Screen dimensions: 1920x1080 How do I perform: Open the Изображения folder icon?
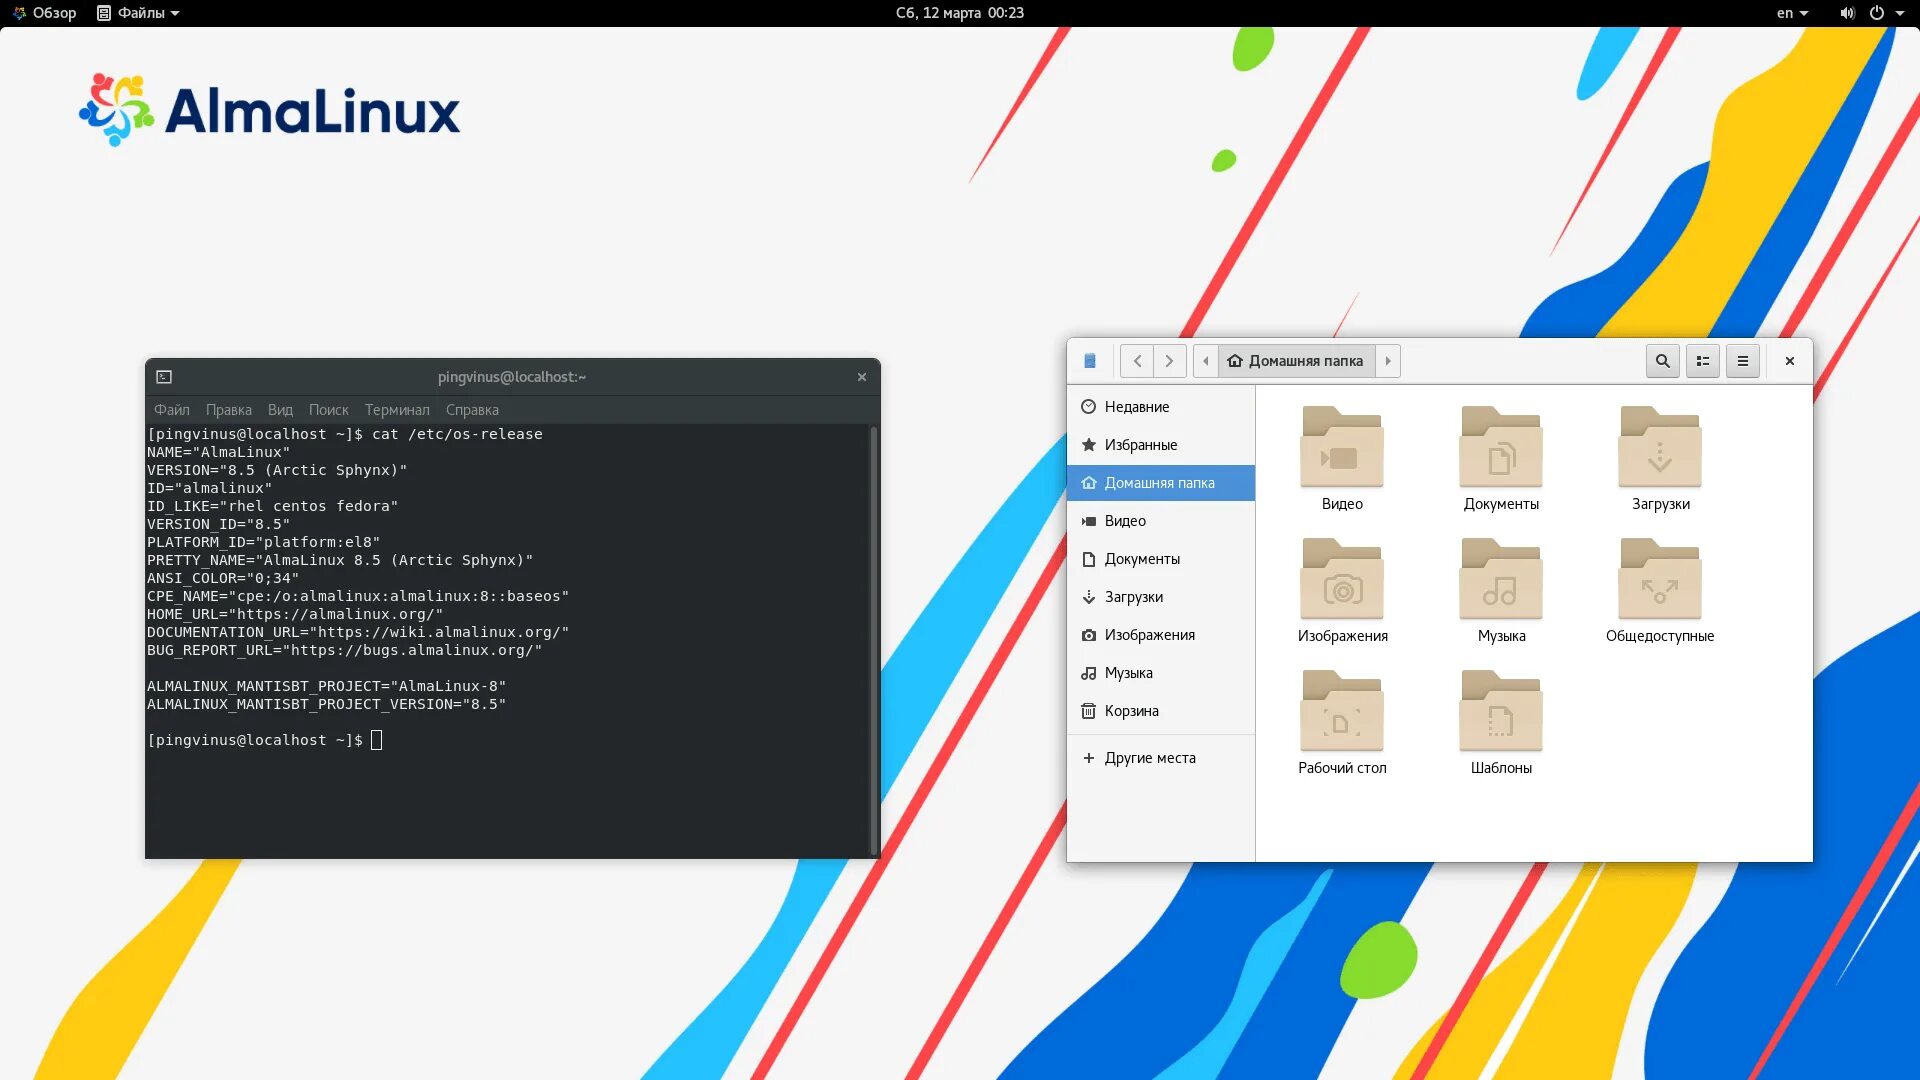point(1342,580)
